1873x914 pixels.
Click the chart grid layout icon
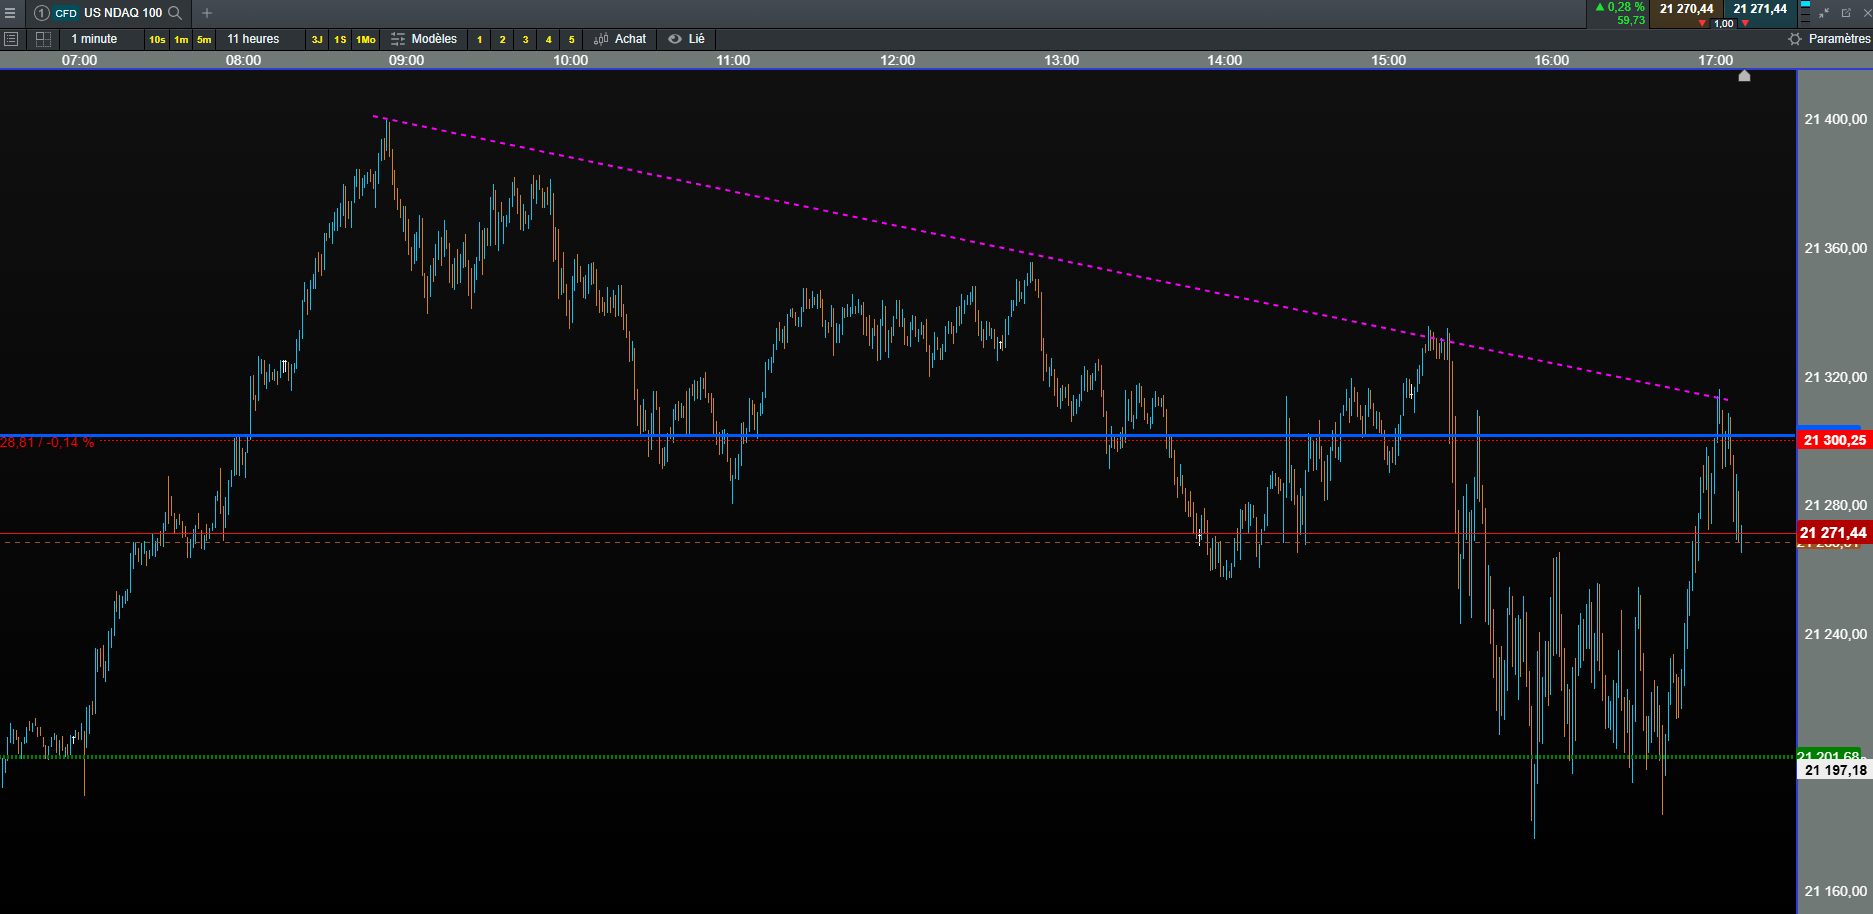pyautogui.click(x=43, y=39)
